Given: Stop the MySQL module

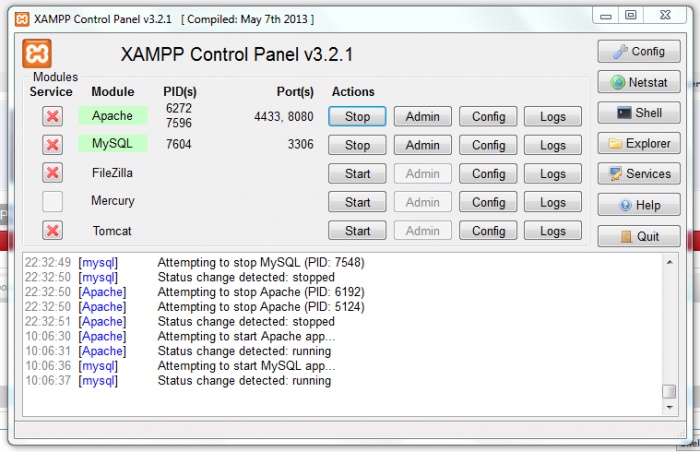Looking at the screenshot, I should (357, 145).
